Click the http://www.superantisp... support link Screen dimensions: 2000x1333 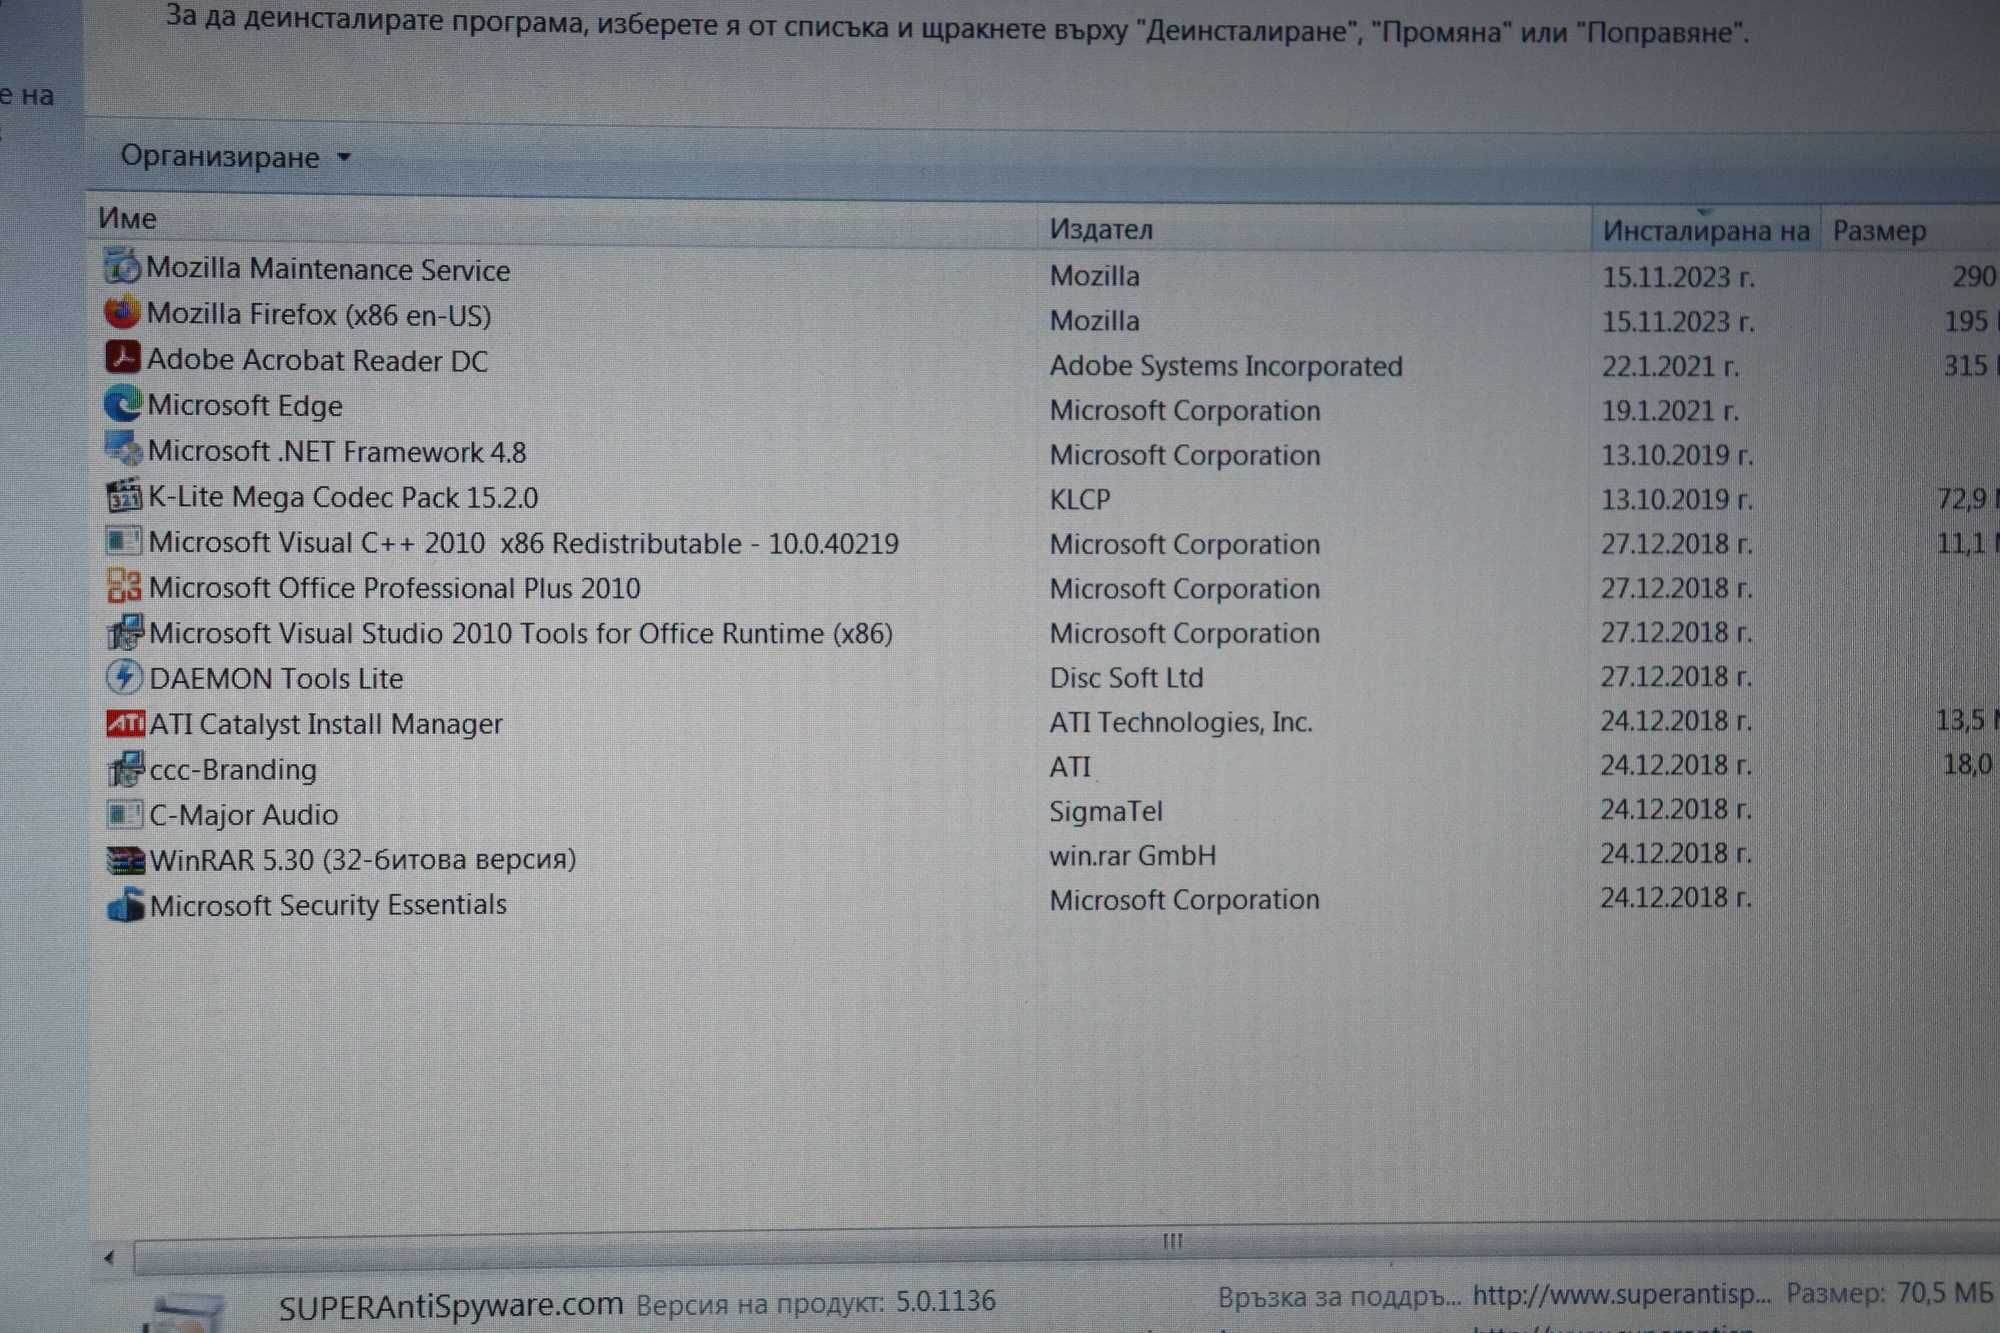point(1622,1295)
